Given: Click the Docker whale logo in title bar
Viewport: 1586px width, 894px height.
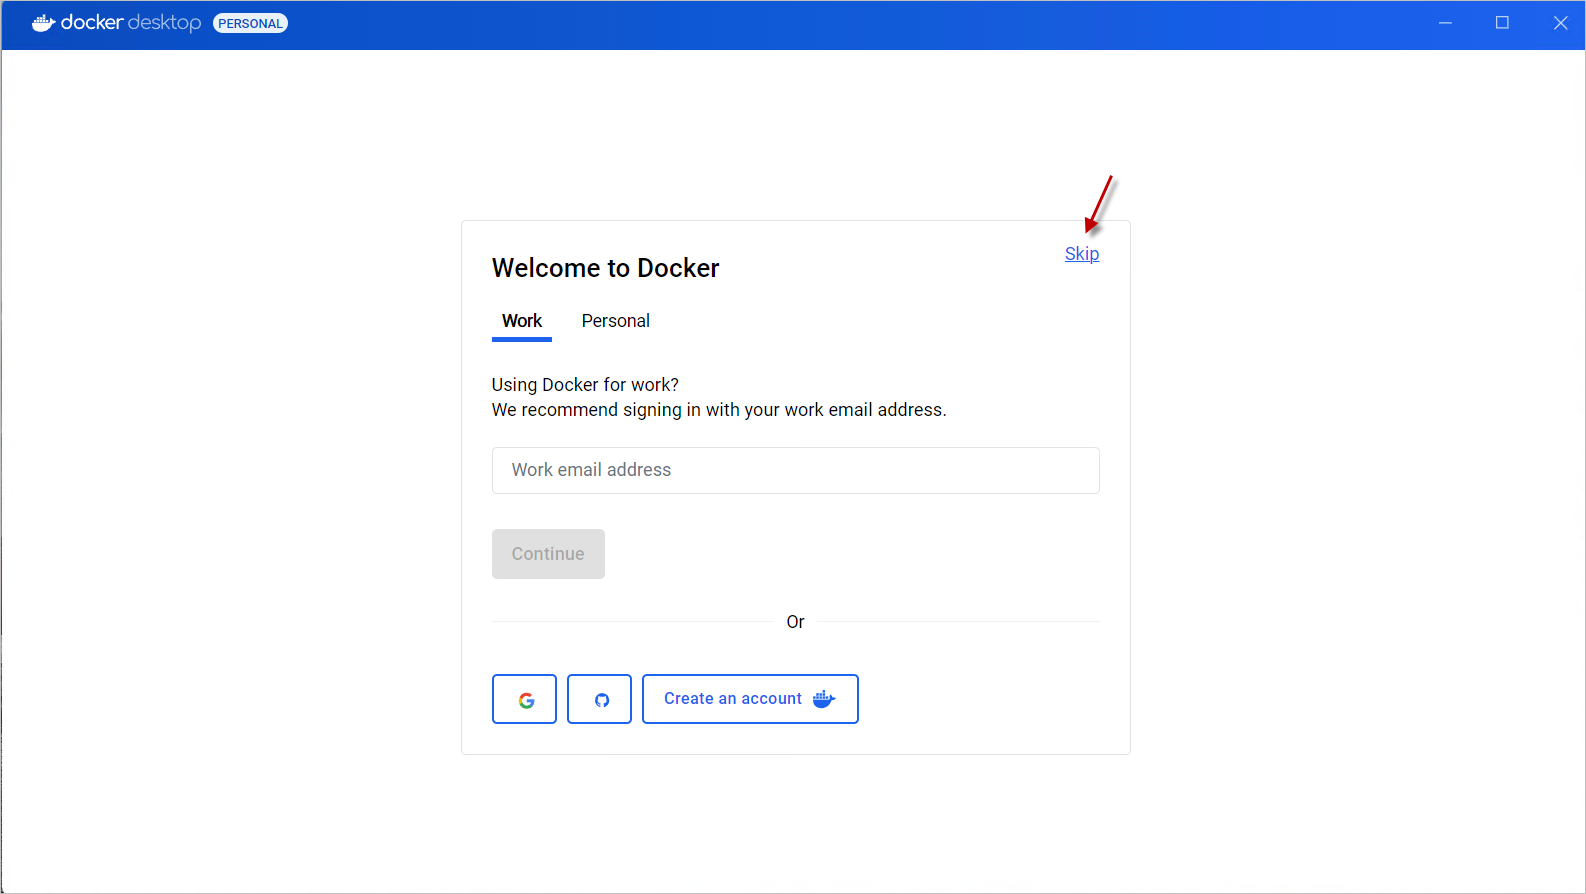Looking at the screenshot, I should [43, 23].
